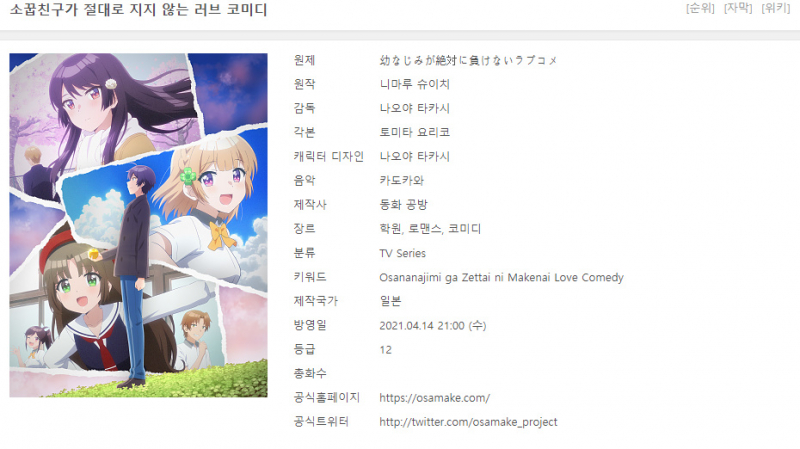The image size is (800, 449).
Task: Select director name next to 감독
Action: click(414, 108)
